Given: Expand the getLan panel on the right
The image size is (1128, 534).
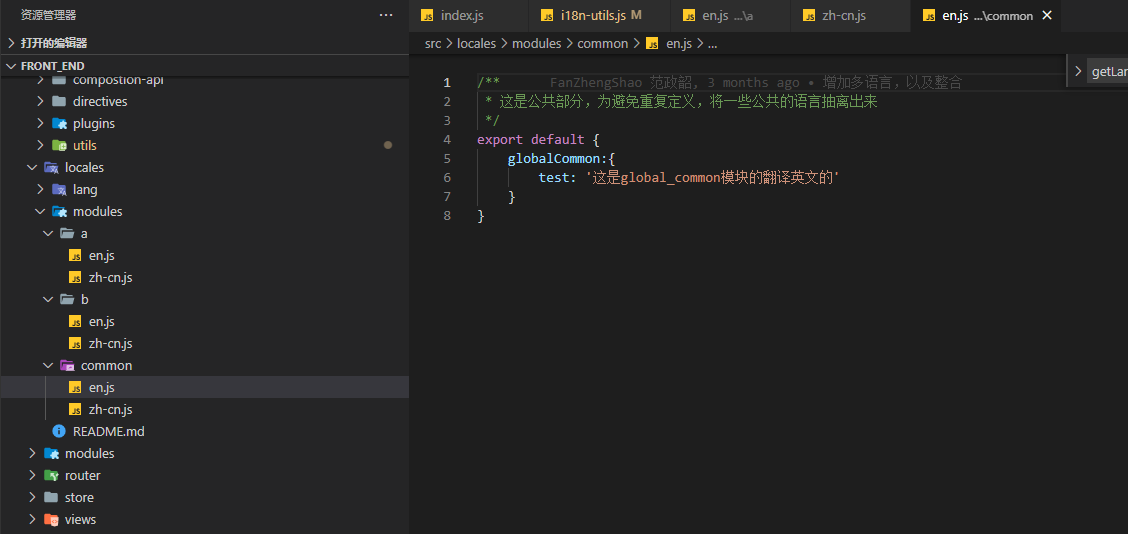Looking at the screenshot, I should pyautogui.click(x=1078, y=71).
